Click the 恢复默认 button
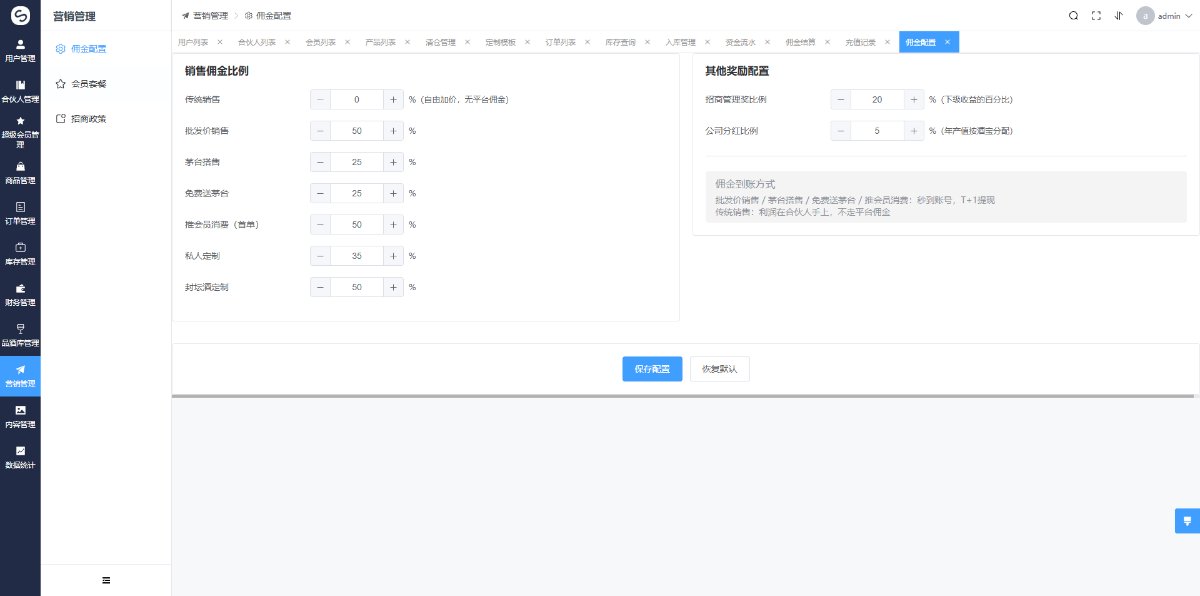Viewport: 1200px width, 596px height. 720,369
